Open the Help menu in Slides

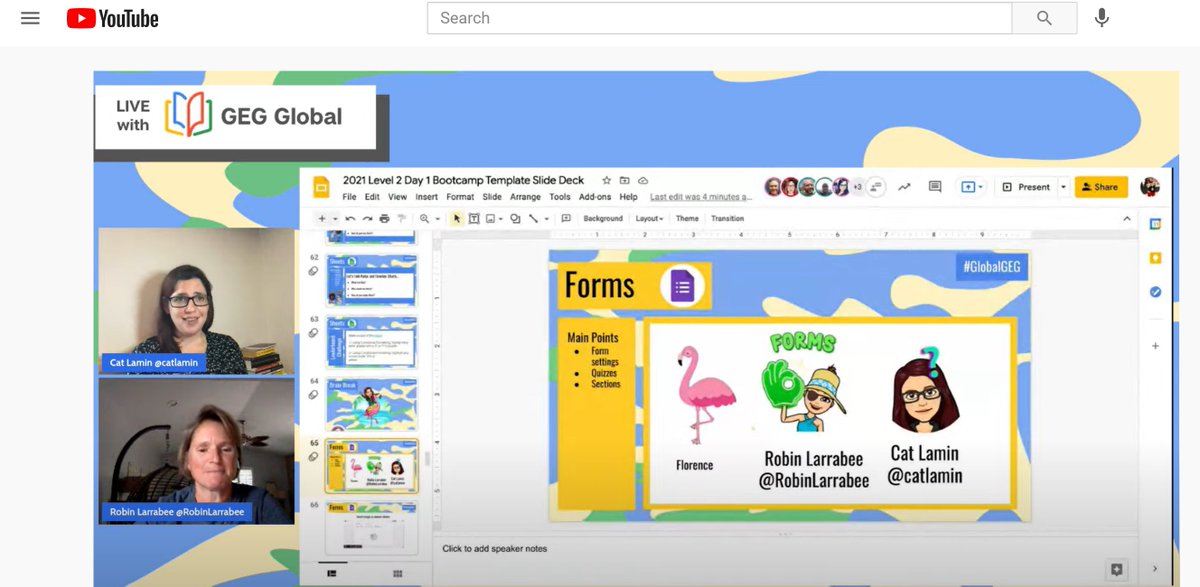point(629,197)
